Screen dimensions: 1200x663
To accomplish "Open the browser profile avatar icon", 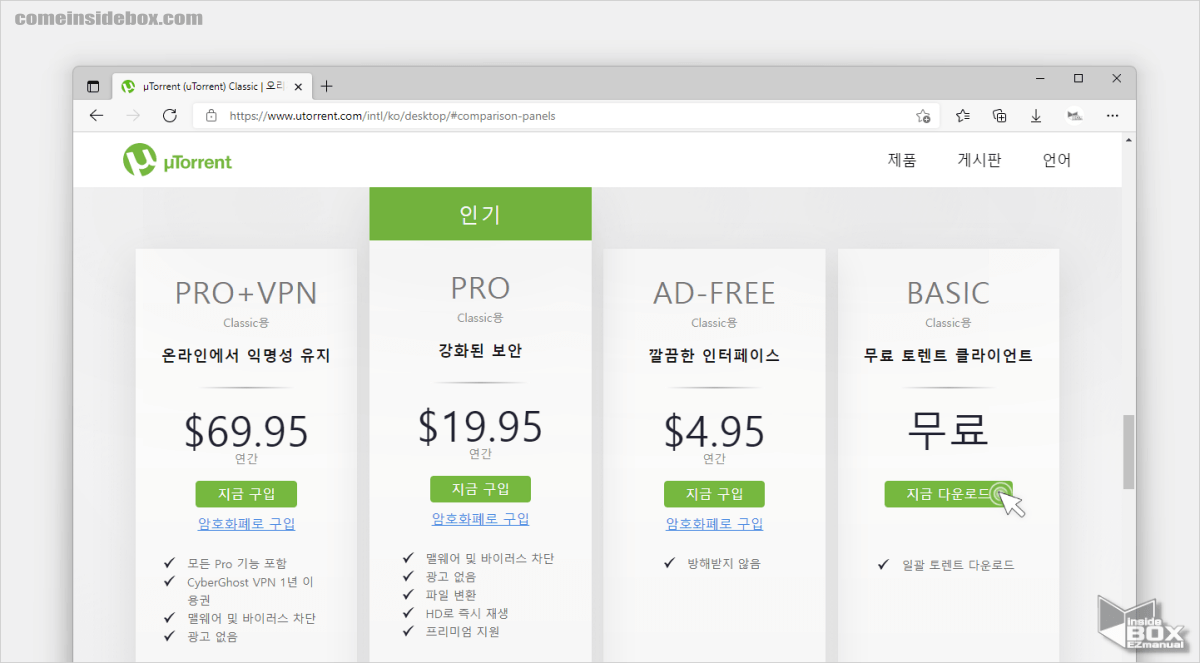I will 1075,116.
